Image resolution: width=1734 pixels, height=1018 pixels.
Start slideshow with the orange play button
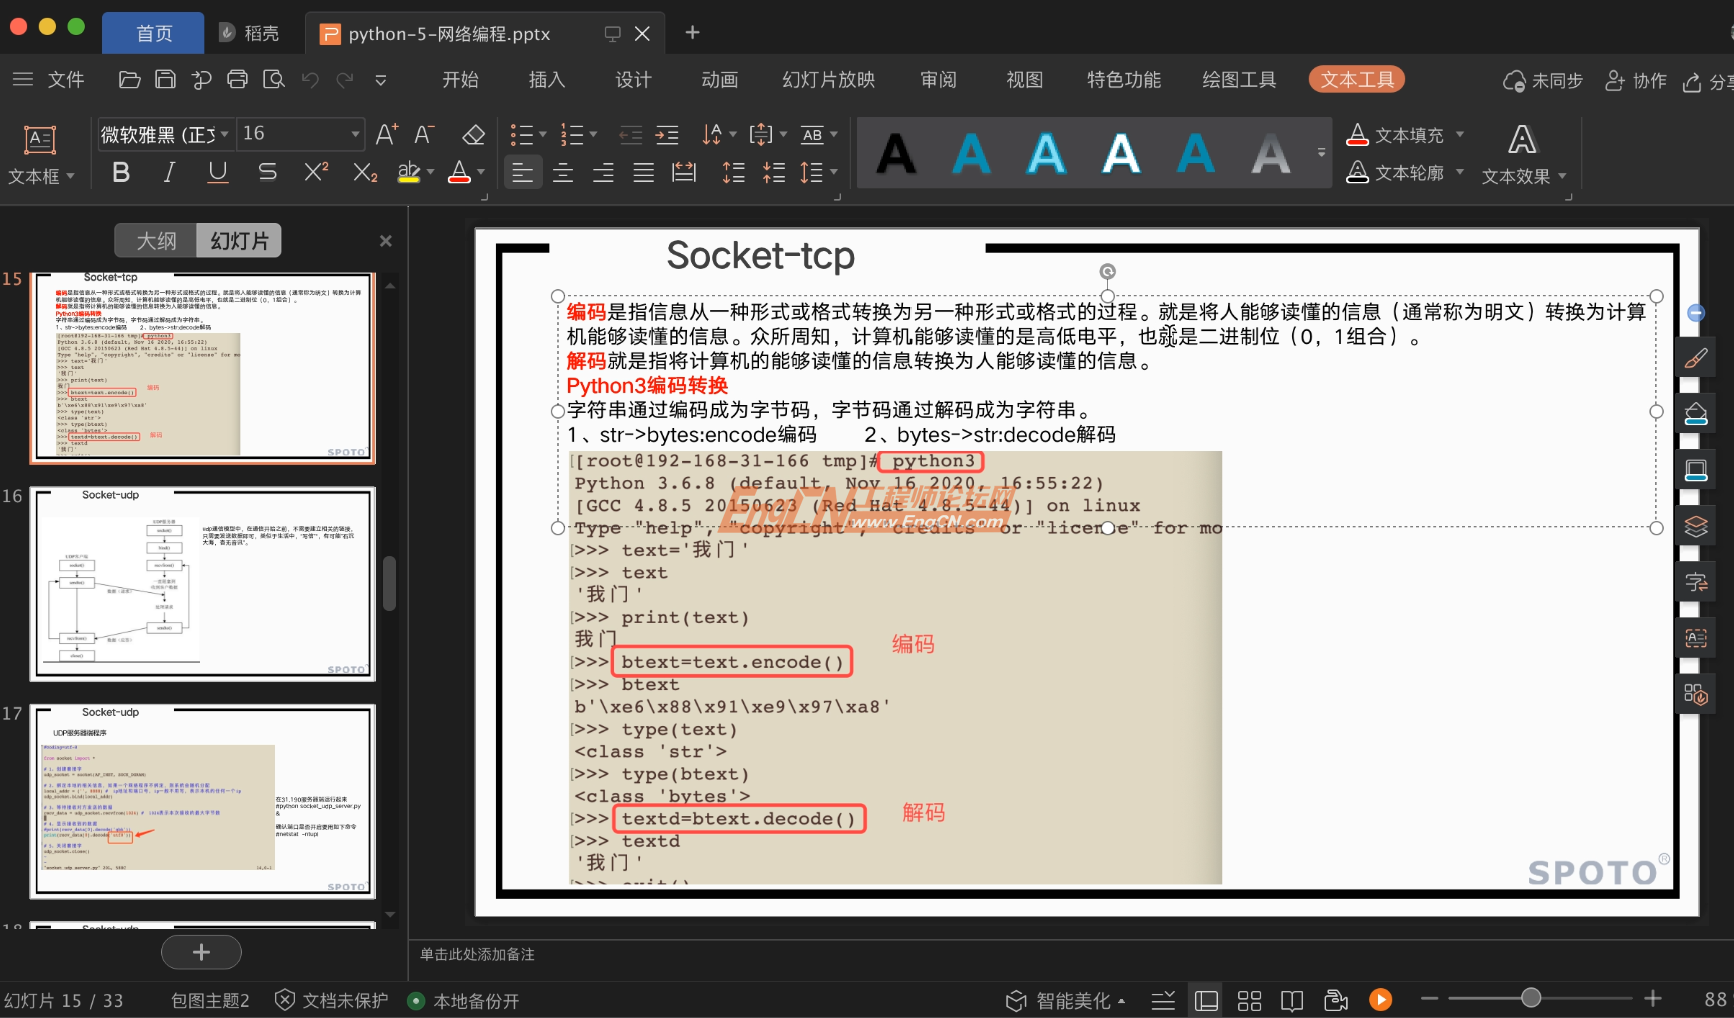(x=1381, y=999)
